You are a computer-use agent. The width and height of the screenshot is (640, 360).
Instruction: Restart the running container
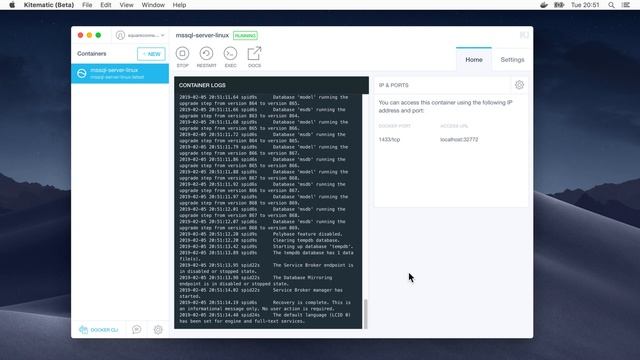pos(206,57)
